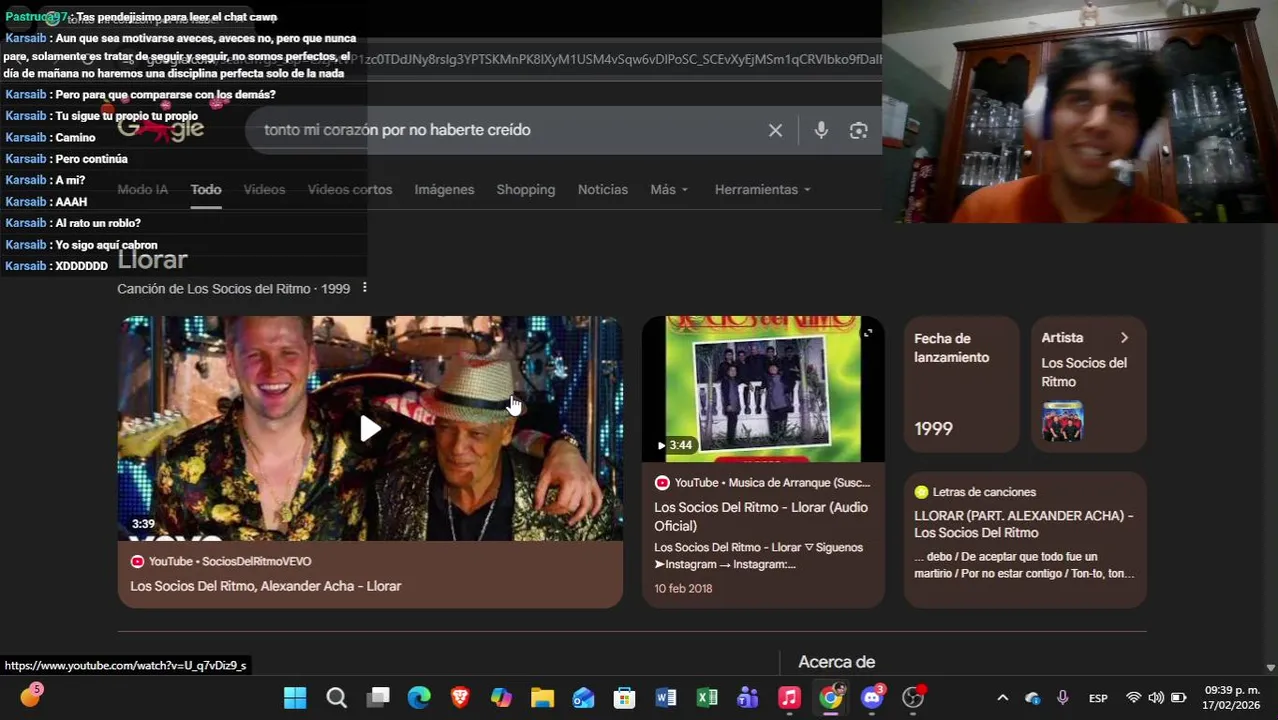Switch to the Videos tab
1278x720 pixels.
(x=264, y=189)
